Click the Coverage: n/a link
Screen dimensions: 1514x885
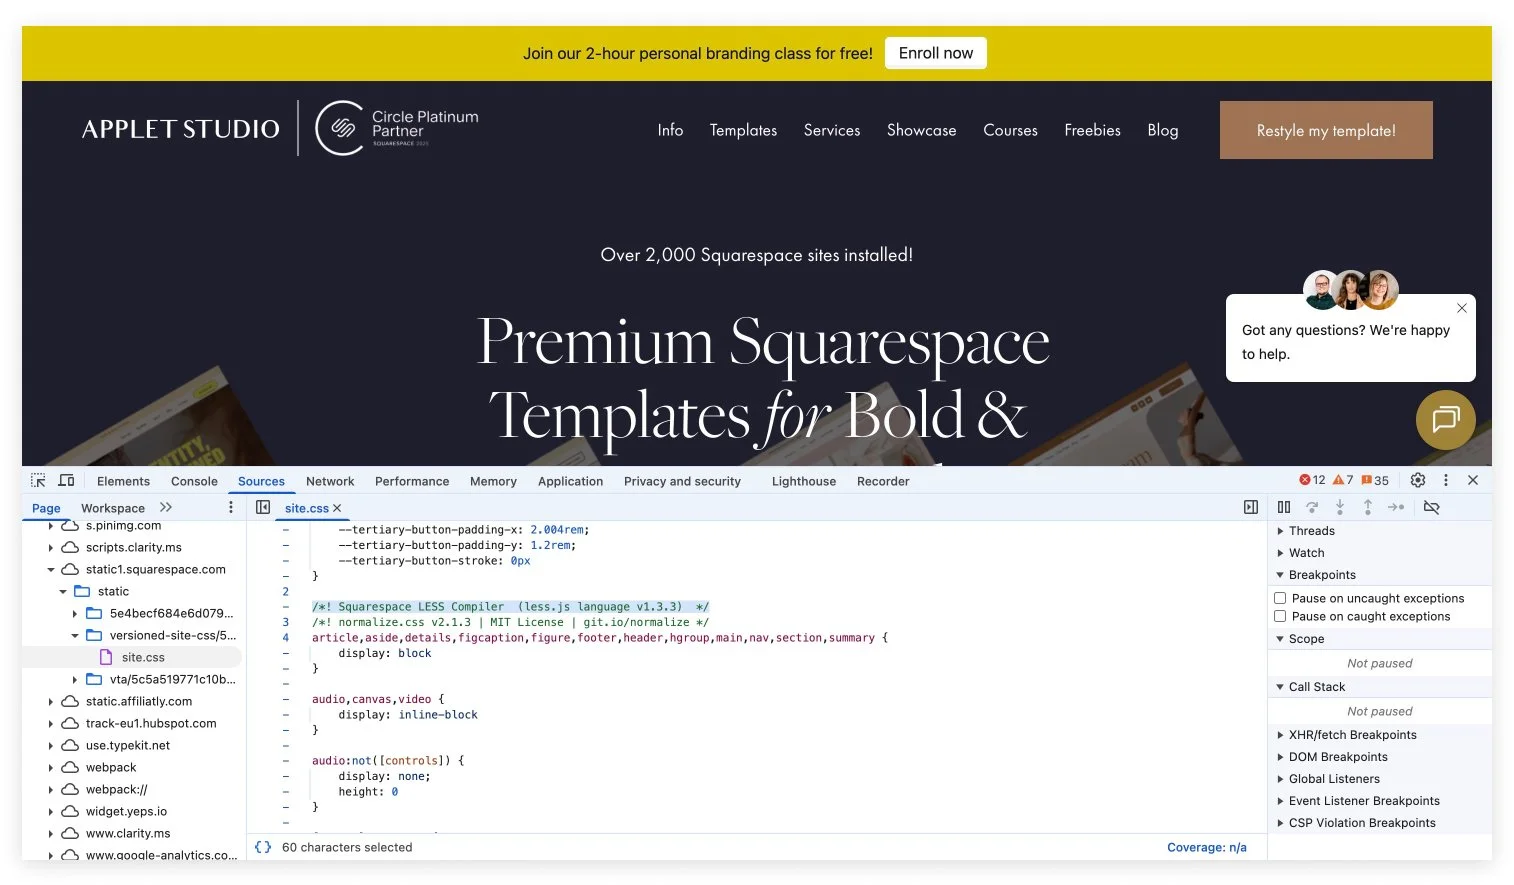tap(1207, 846)
